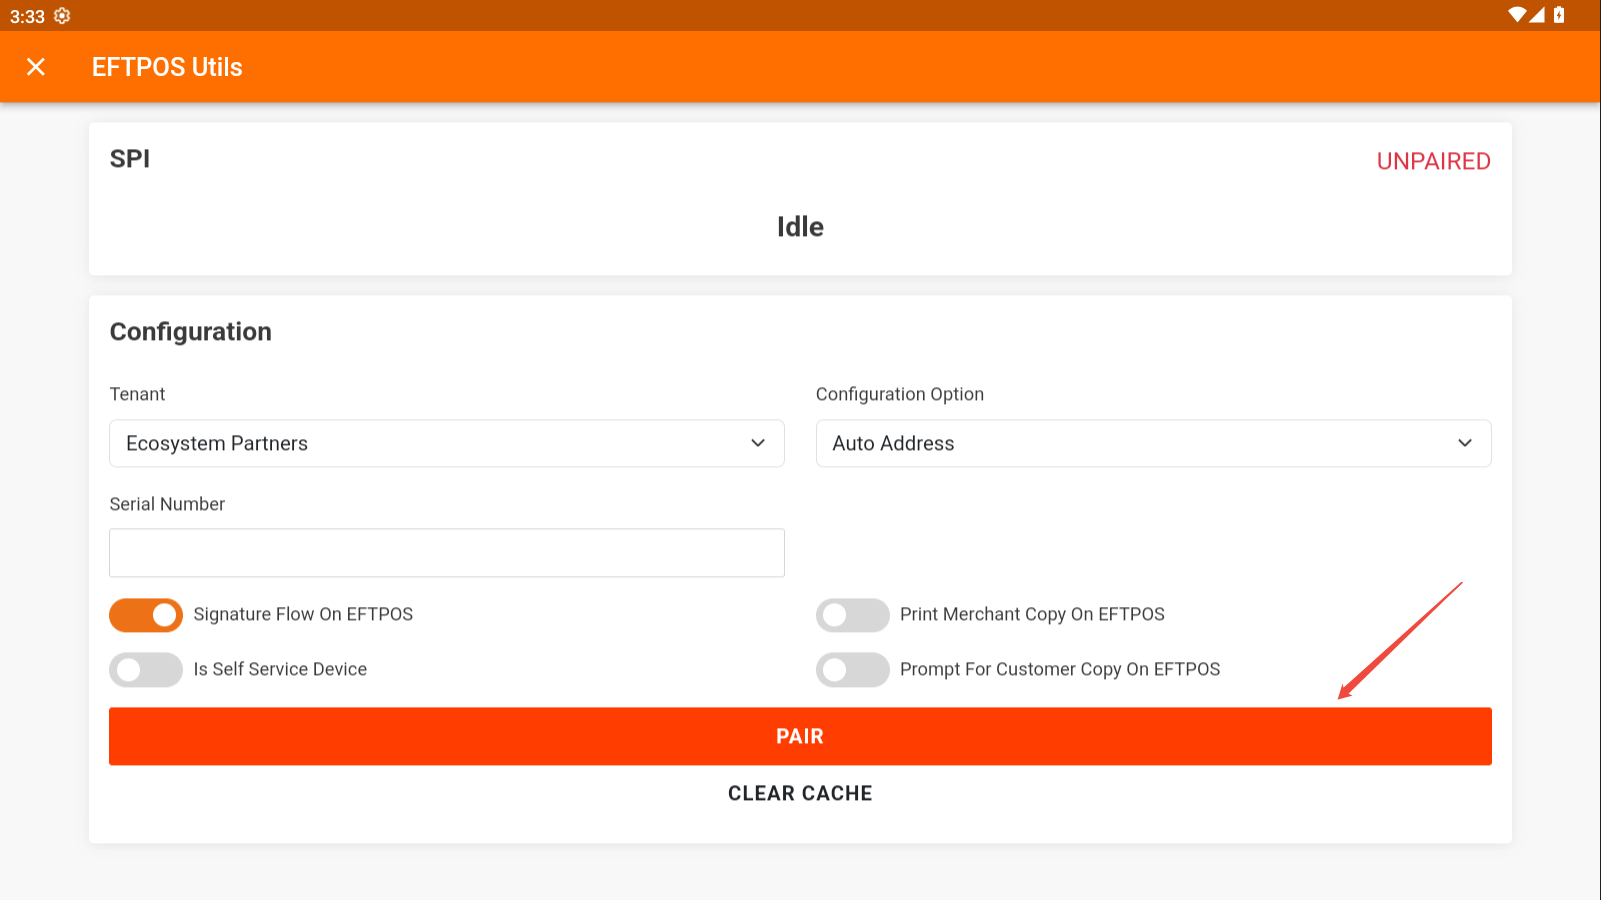Click the UNPAIRED status label

click(x=1433, y=161)
